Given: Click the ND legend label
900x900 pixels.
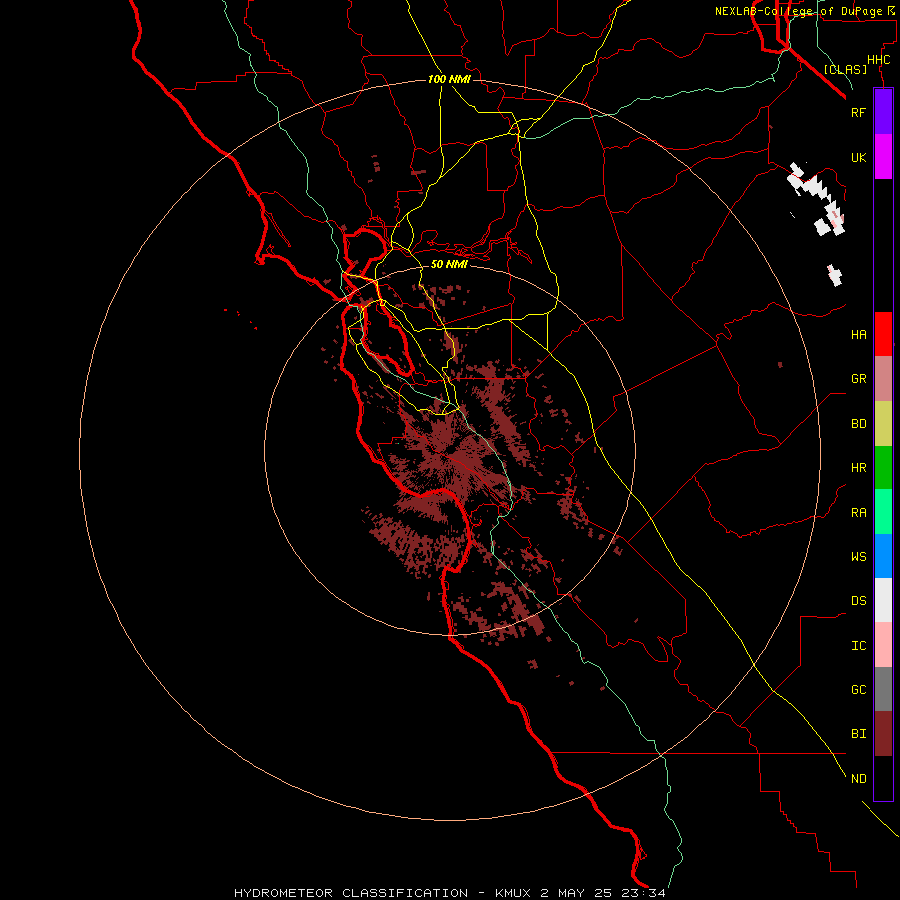Looking at the screenshot, I should 858,779.
